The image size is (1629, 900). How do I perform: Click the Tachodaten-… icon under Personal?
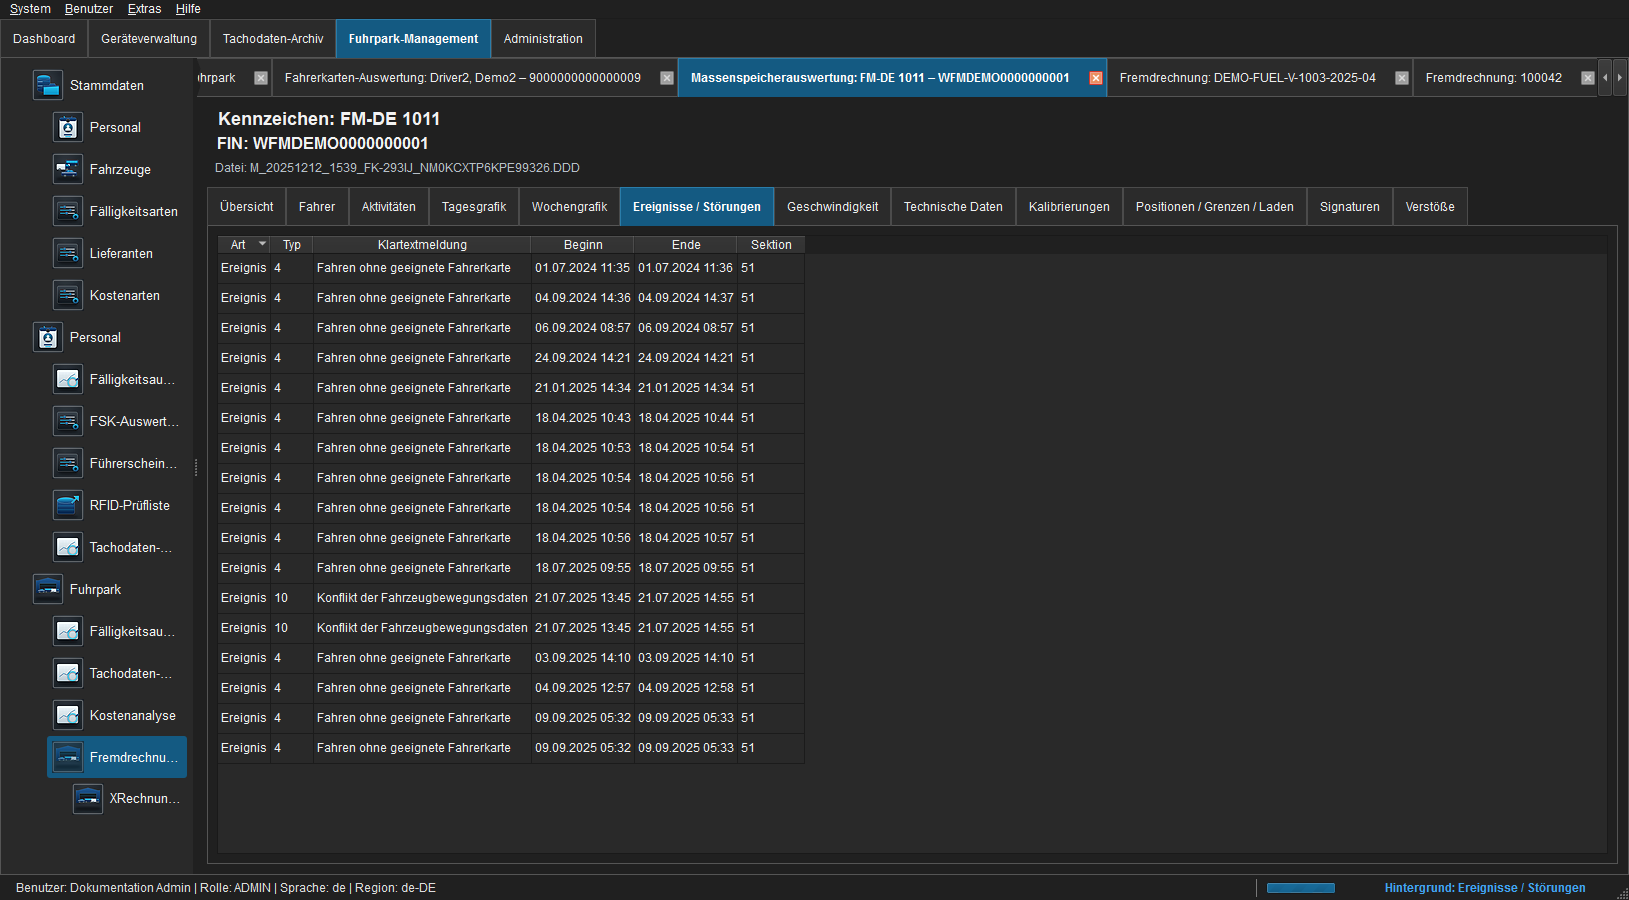coord(68,547)
